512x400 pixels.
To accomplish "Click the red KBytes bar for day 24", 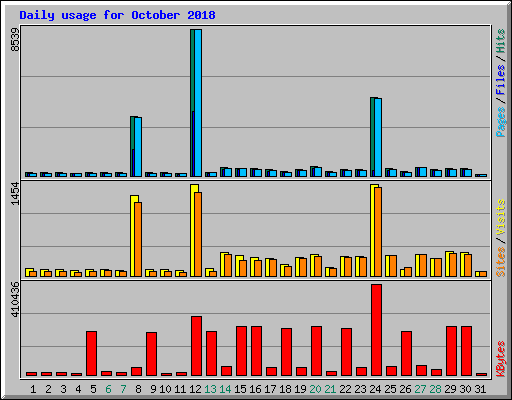I will pos(376,330).
